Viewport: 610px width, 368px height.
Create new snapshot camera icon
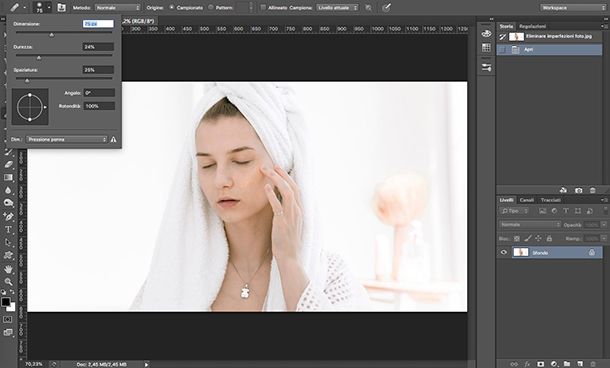[578, 190]
